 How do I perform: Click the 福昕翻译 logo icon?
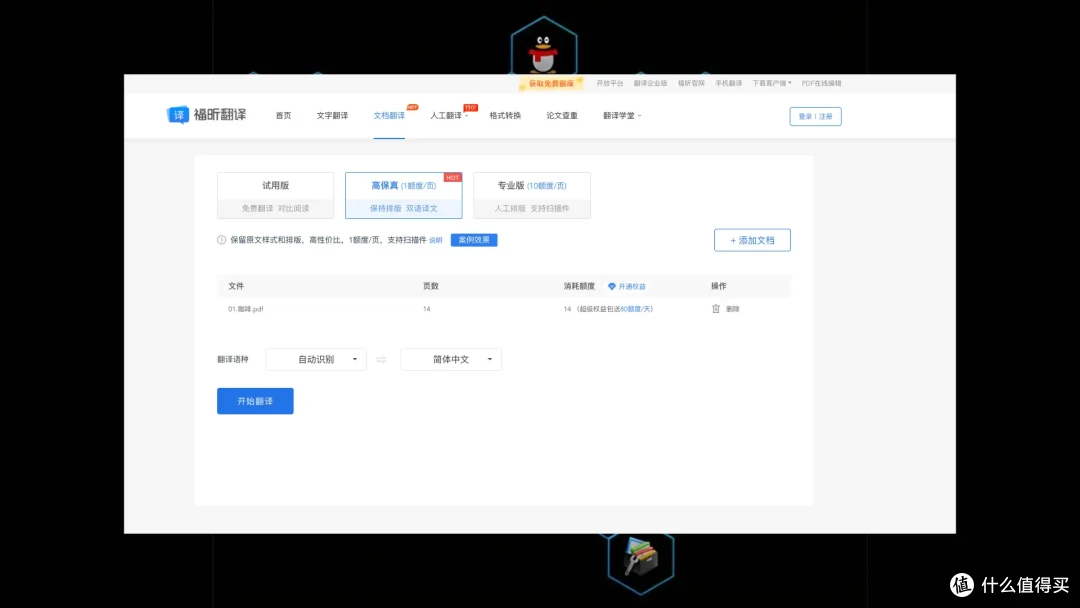(x=178, y=115)
